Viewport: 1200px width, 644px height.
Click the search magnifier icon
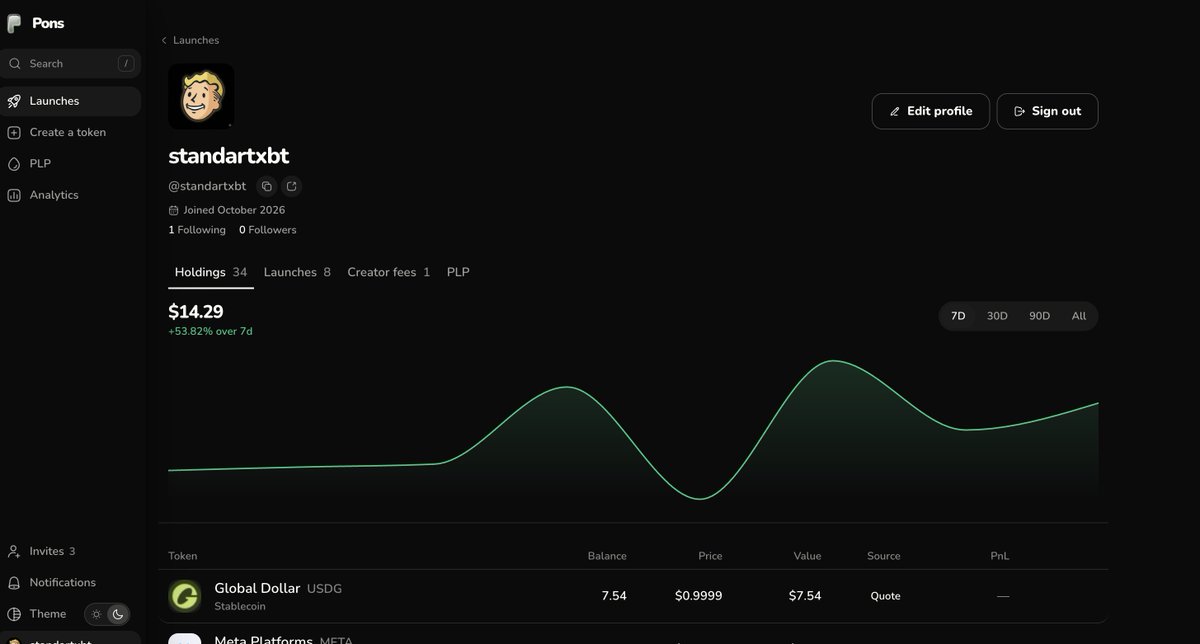(15, 64)
